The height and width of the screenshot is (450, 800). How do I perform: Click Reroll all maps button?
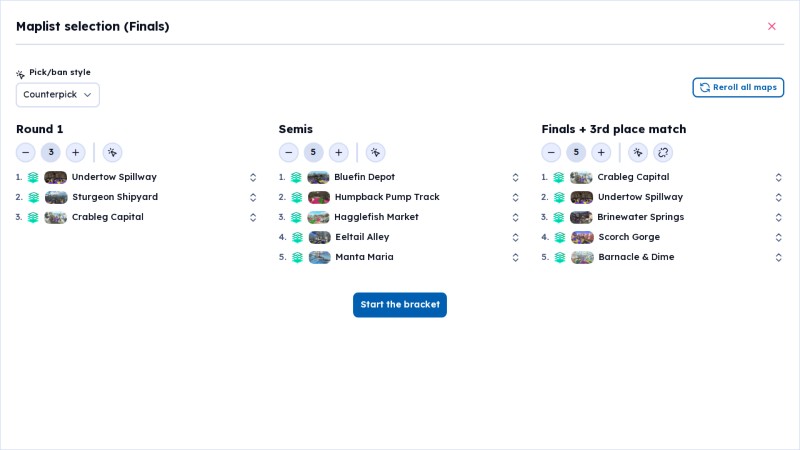(x=738, y=87)
